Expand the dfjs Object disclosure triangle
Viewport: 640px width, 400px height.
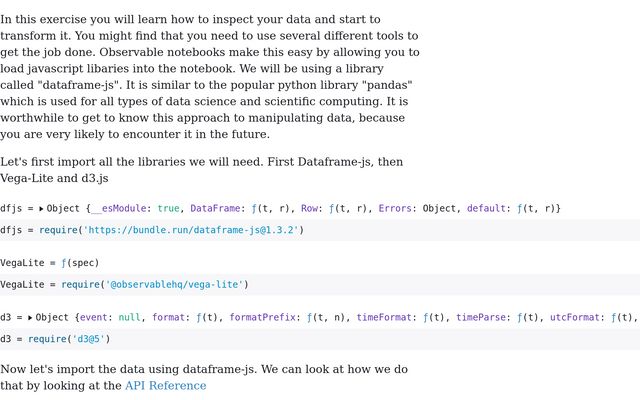click(41, 209)
